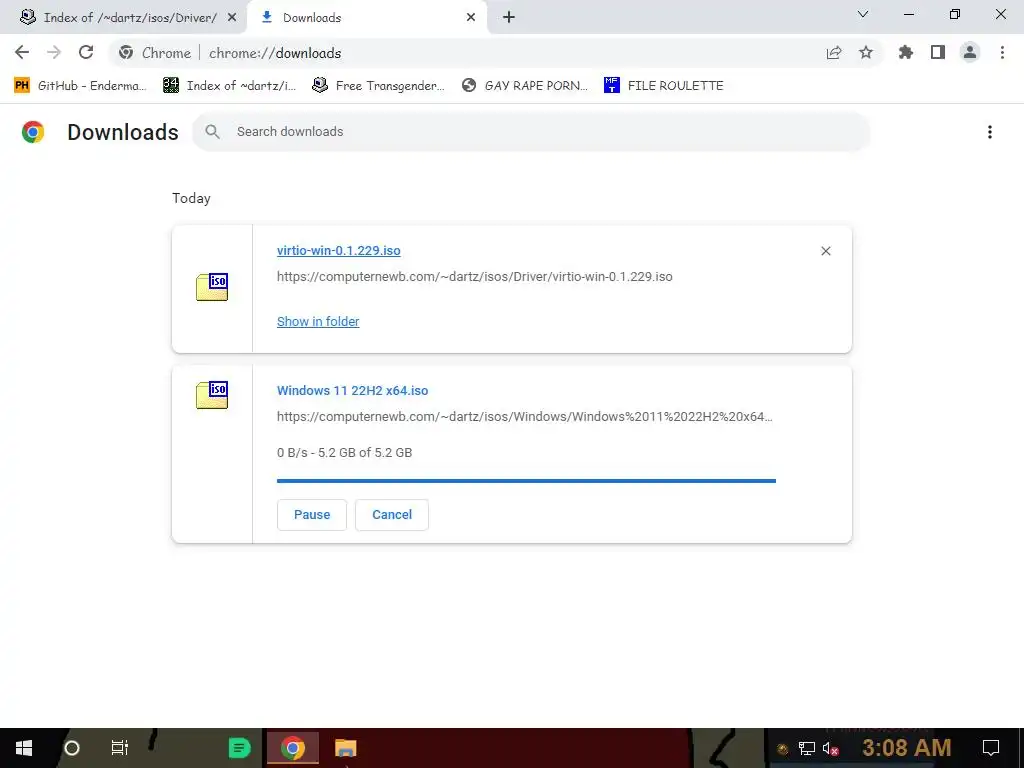
Task: Open the tab search chevron
Action: pos(863,14)
